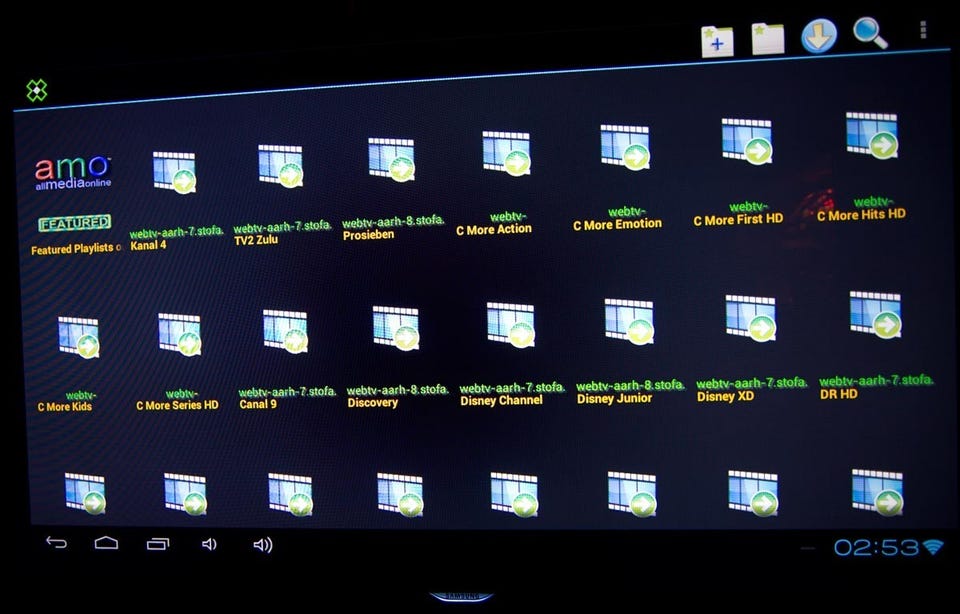The height and width of the screenshot is (614, 960).
Task: Open the add playlist folder icon
Action: coord(717,42)
